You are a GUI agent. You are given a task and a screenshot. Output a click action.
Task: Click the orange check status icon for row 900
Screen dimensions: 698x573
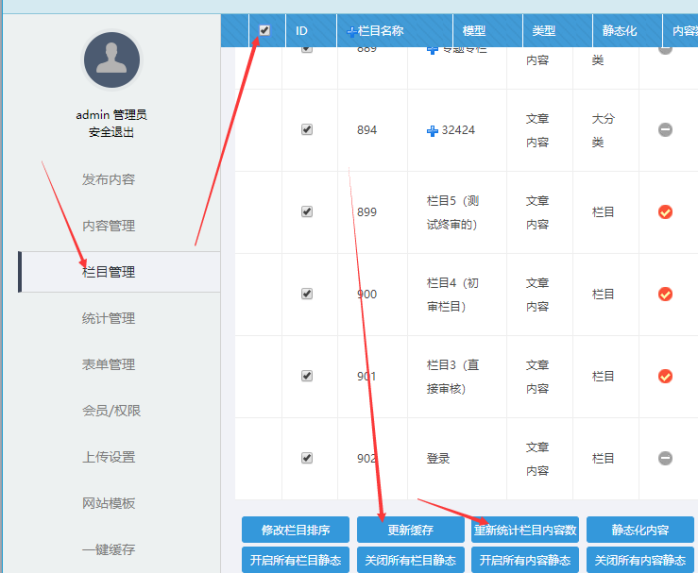click(x=665, y=294)
